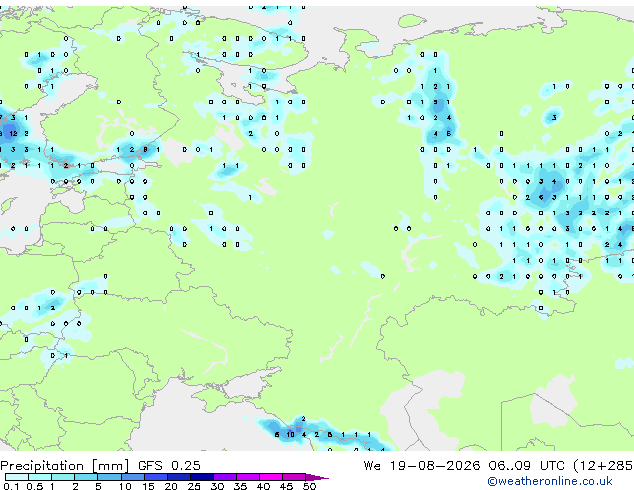Click the purple arrow tip above 50
The height and width of the screenshot is (490, 634).
pos(317,477)
